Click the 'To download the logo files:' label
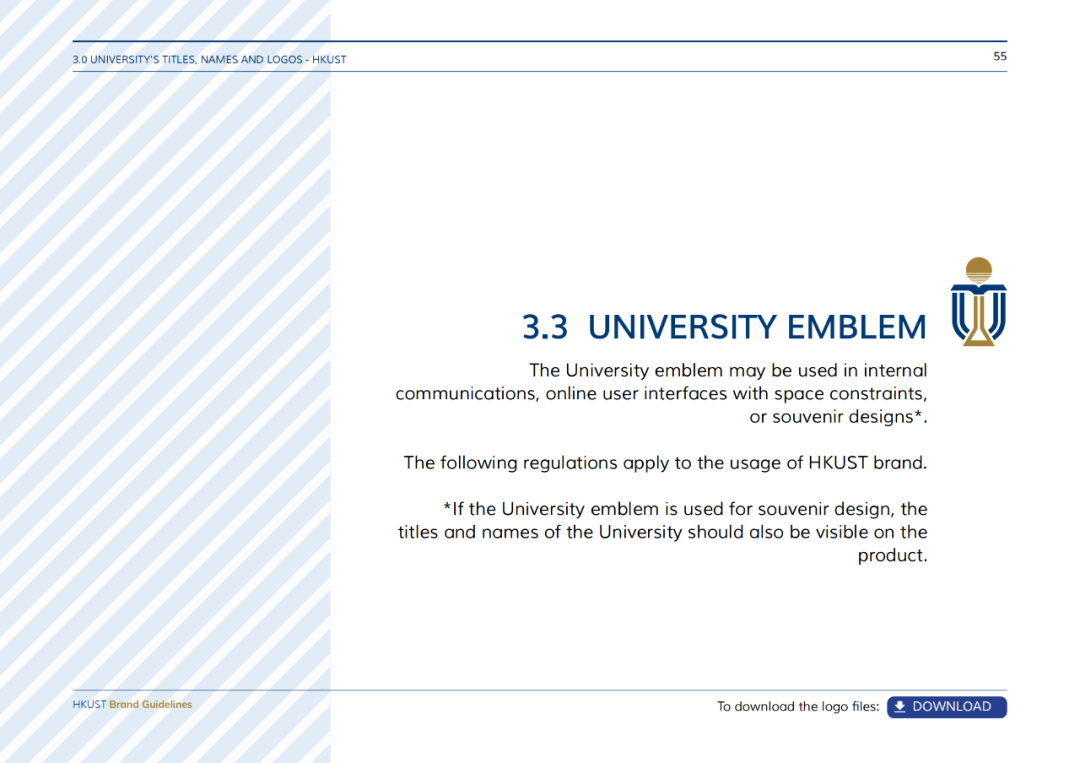Viewport: 1080px width, 763px height. coord(798,707)
